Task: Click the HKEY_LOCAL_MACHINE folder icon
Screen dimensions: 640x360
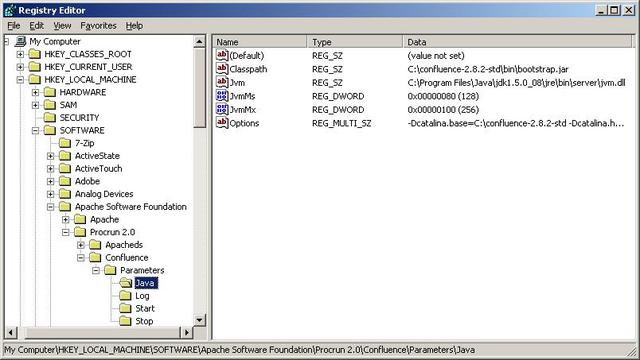Action: click(35, 79)
